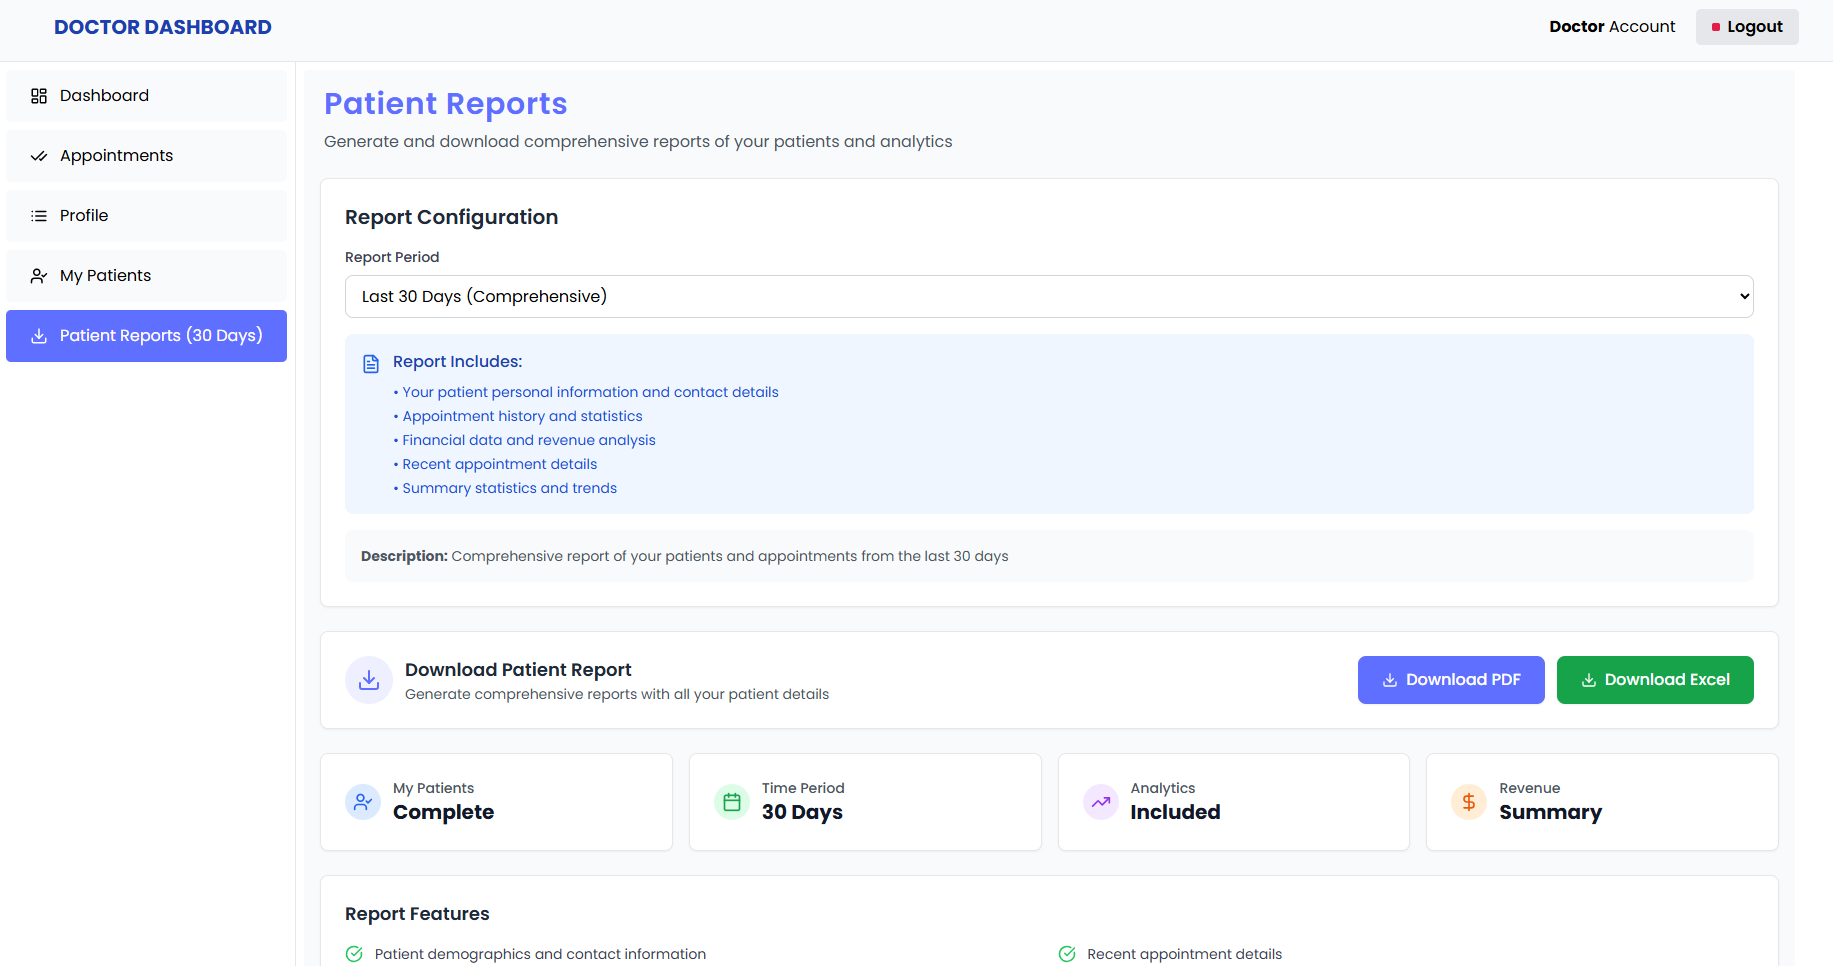The height and width of the screenshot is (966, 1833).
Task: Select Patient Reports (30 Days) menu item
Action: coord(146,336)
